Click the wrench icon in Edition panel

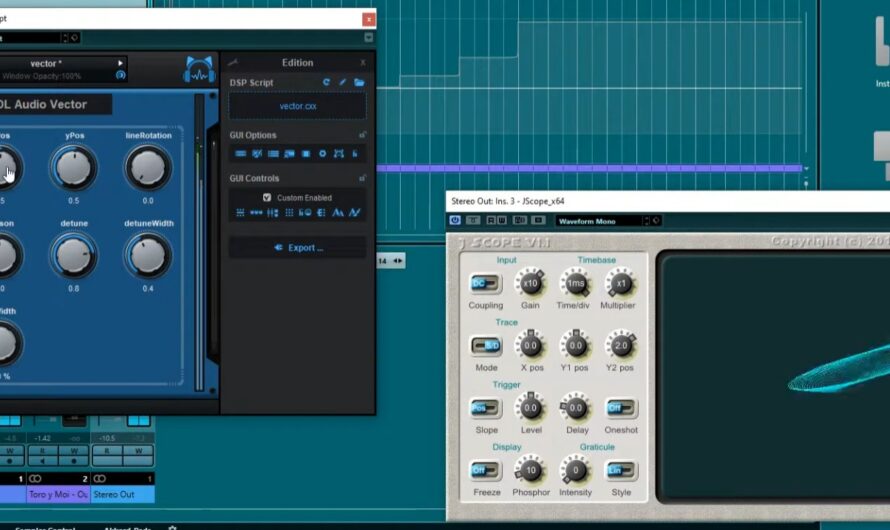pos(233,62)
